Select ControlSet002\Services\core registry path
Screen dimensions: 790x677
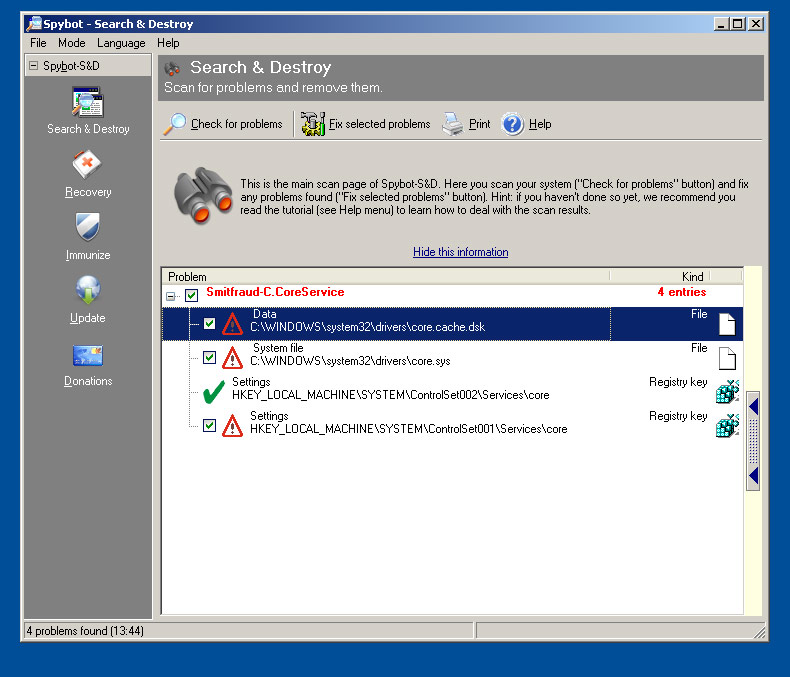390,395
